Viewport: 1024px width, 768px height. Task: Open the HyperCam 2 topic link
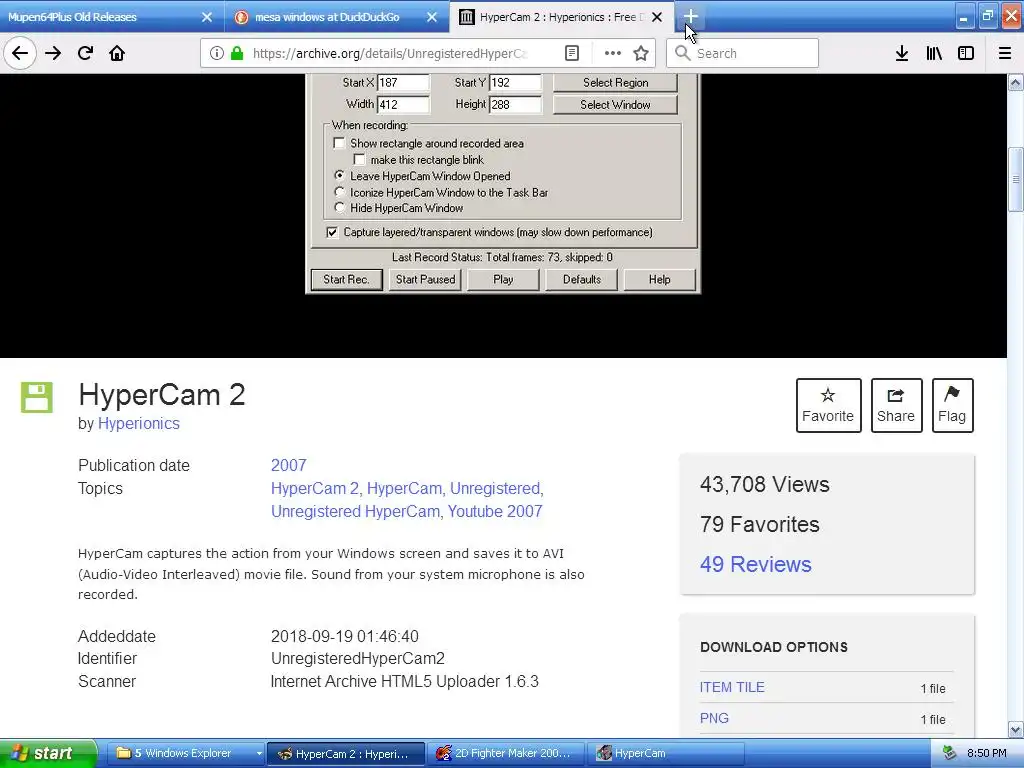click(315, 488)
